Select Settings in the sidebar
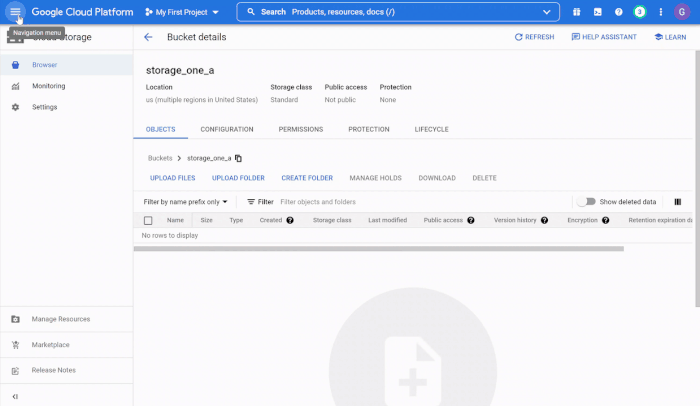This screenshot has height=406, width=700. [x=67, y=107]
